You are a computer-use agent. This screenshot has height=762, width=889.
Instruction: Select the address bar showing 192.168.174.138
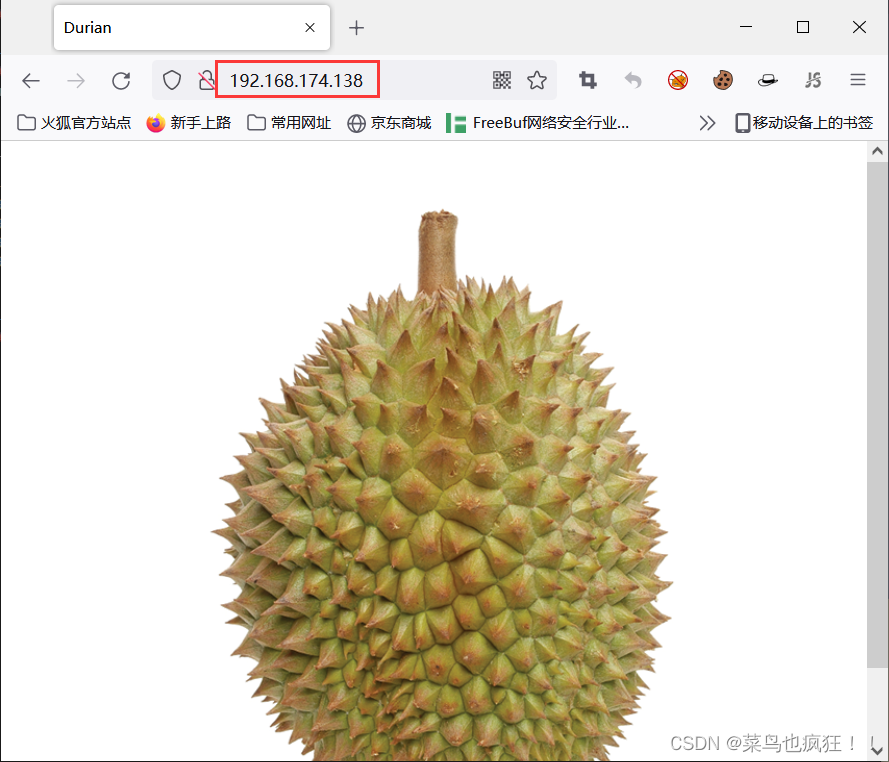coord(297,80)
